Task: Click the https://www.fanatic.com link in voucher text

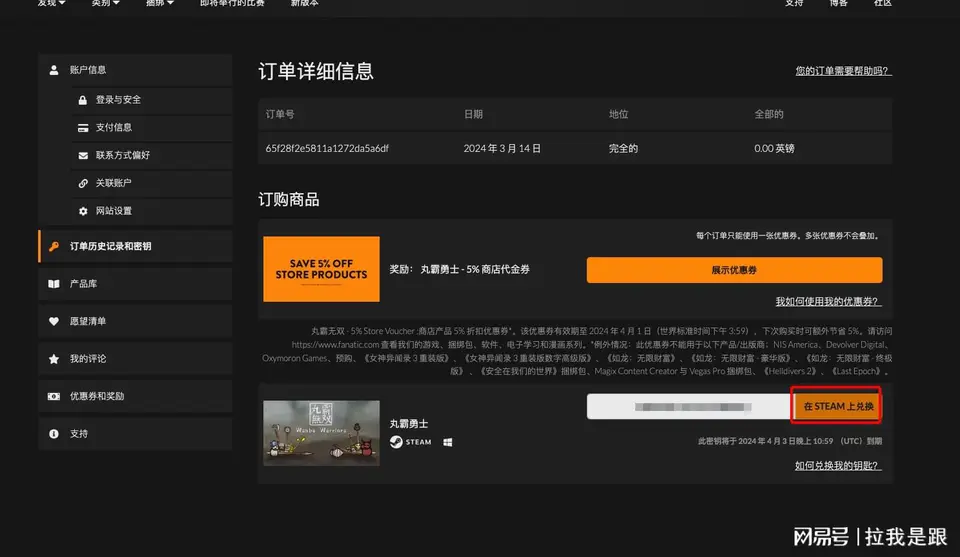Action: [x=336, y=345]
